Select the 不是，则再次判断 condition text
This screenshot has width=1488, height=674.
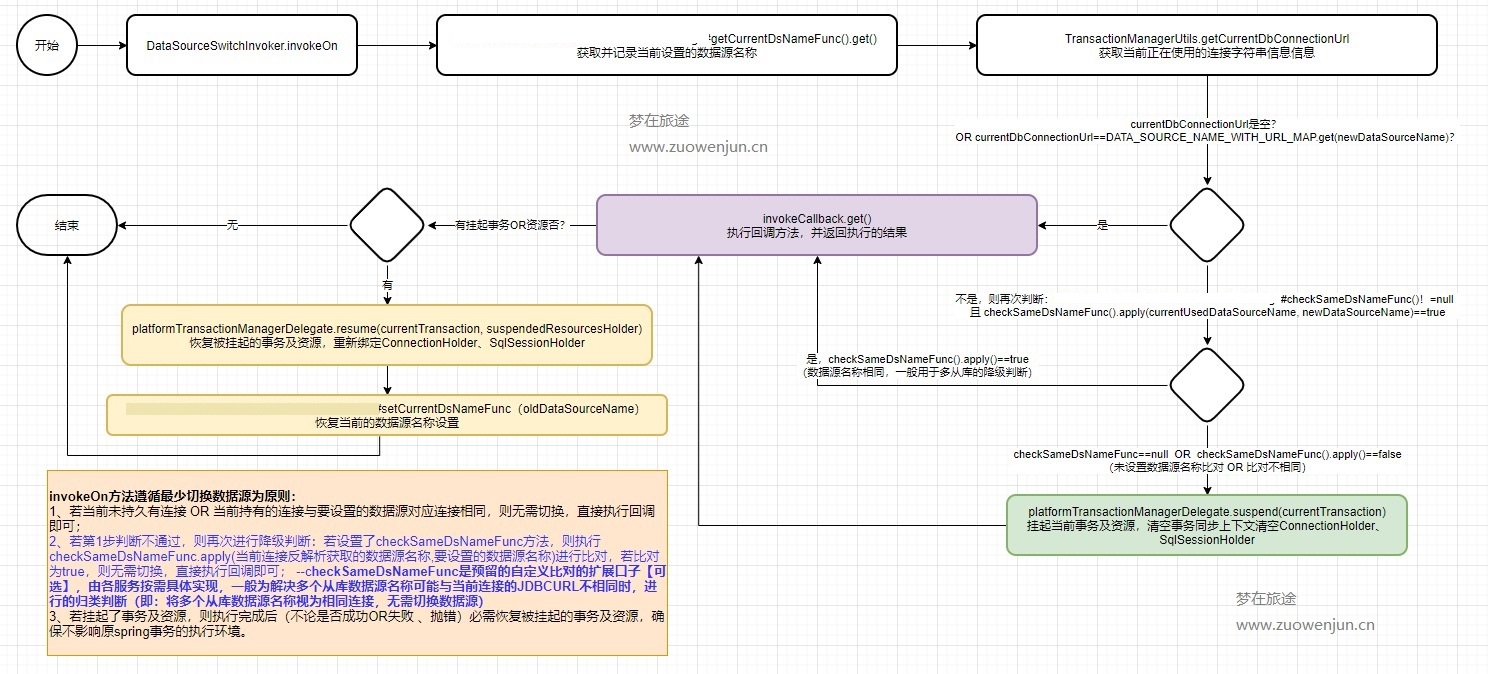pos(1206,305)
